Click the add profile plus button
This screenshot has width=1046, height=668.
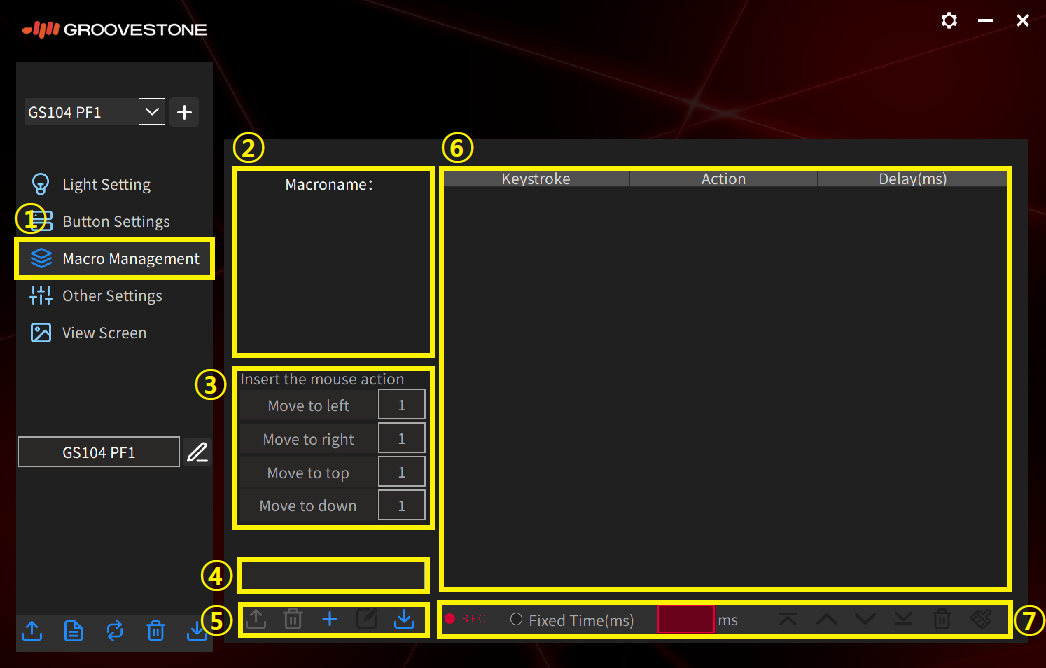tap(184, 112)
